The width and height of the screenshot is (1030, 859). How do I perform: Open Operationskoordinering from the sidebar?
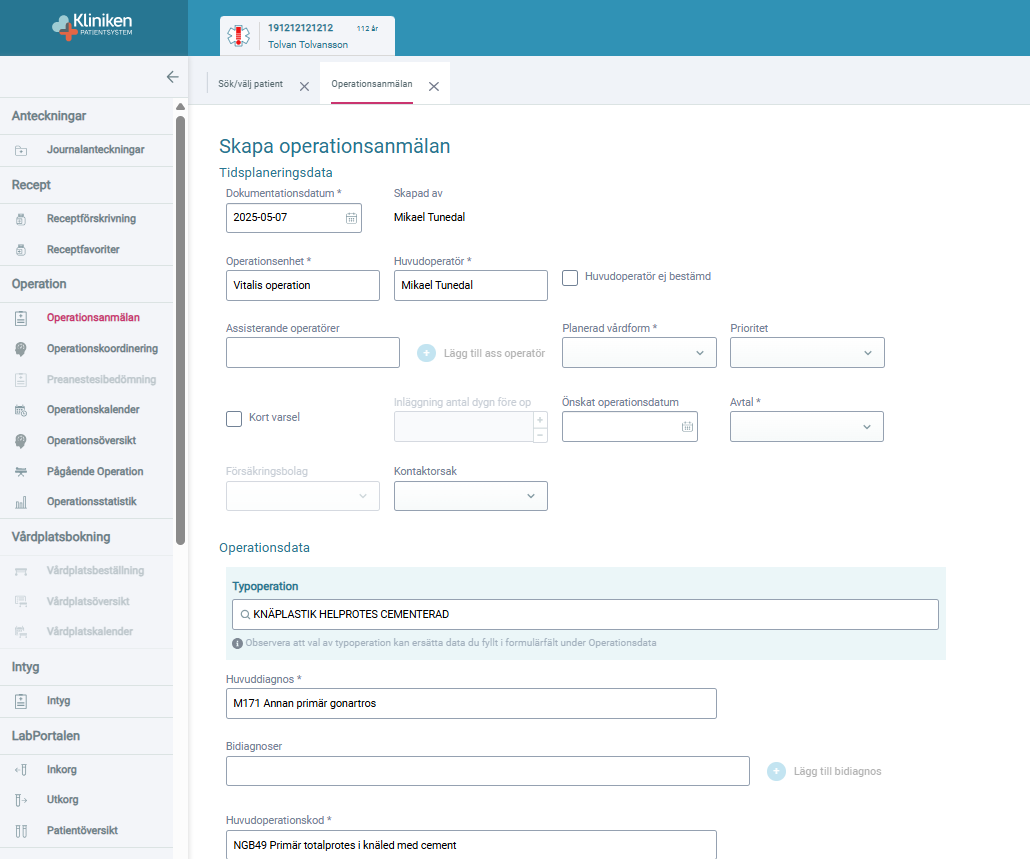[x=102, y=349]
